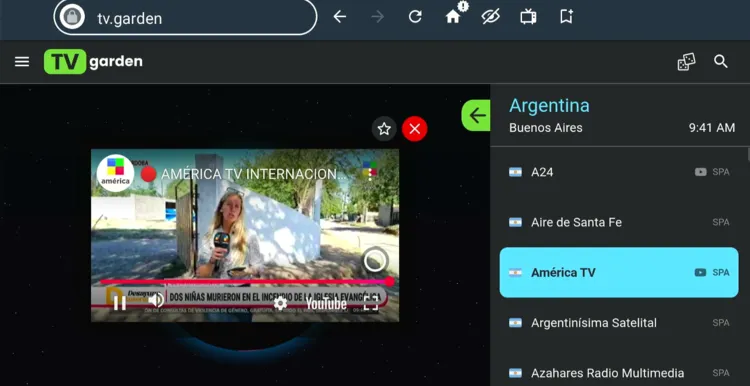
Task: Click the flag beside Aire de Santa Fe
Action: coord(515,222)
